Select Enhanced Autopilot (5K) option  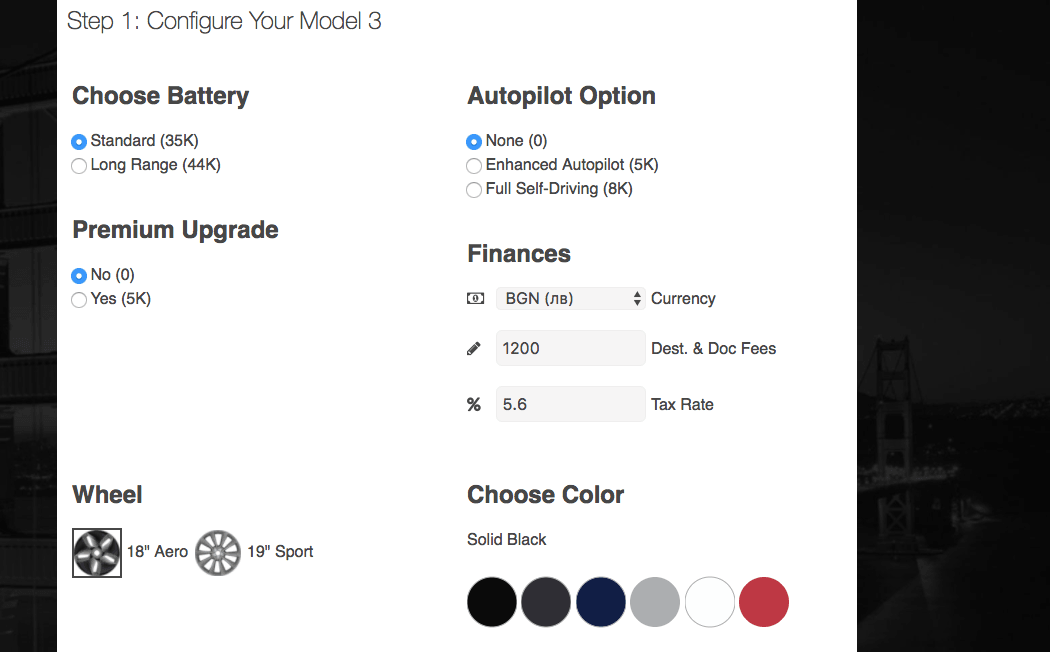click(474, 166)
